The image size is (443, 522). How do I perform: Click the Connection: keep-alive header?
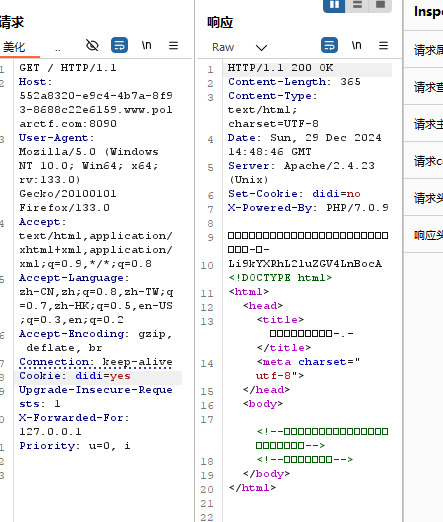point(96,362)
